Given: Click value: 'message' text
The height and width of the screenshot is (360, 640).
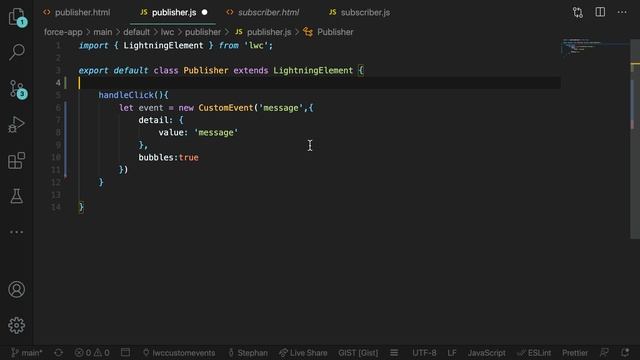Looking at the screenshot, I should 198,133.
